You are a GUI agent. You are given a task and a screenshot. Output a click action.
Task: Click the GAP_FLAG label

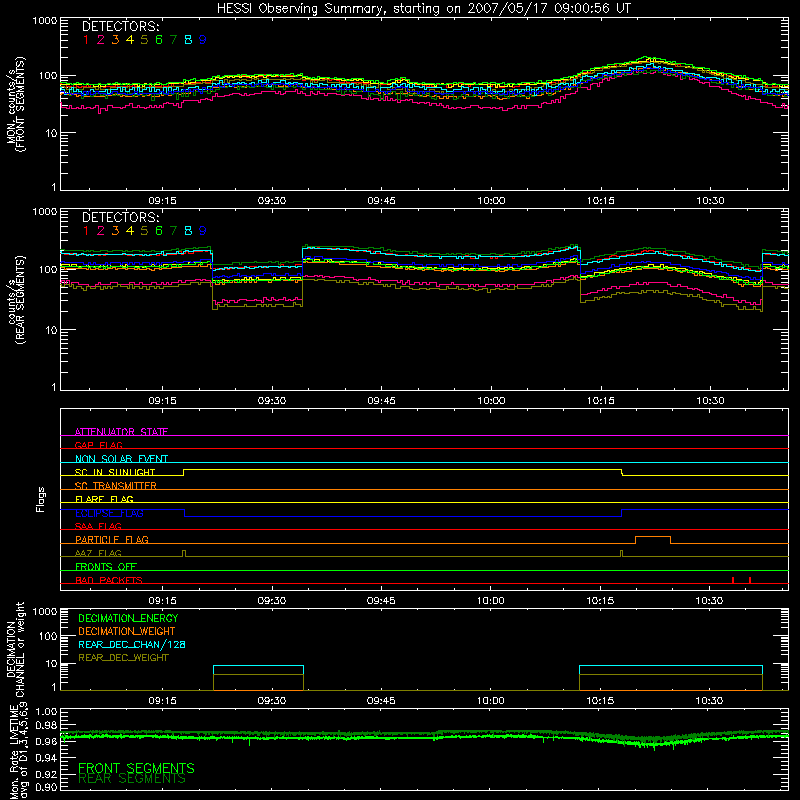98,445
